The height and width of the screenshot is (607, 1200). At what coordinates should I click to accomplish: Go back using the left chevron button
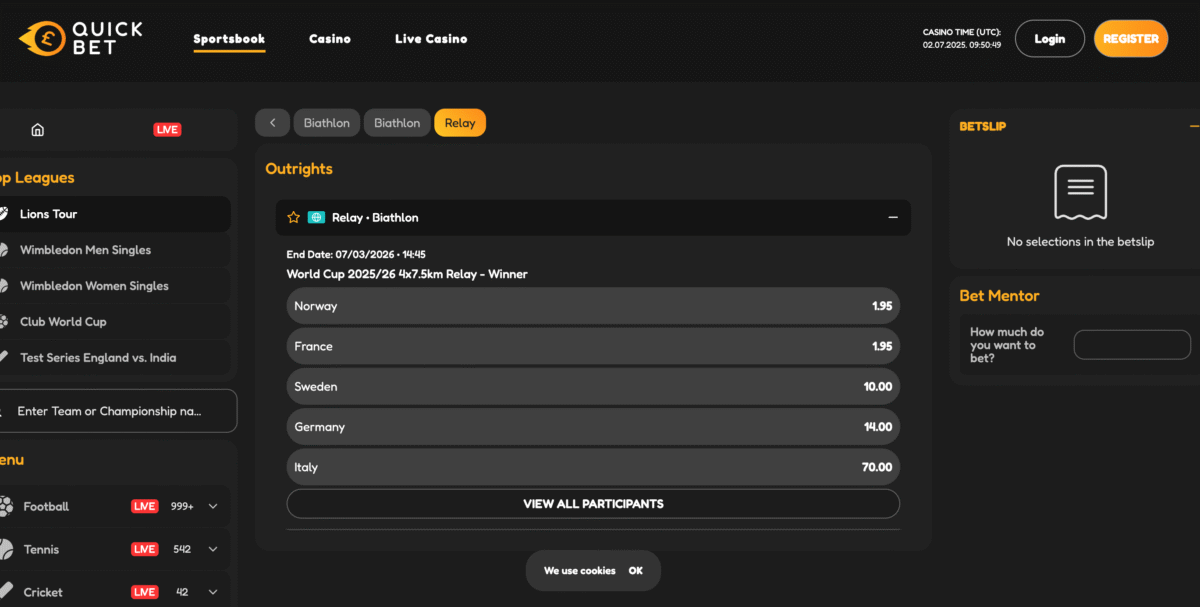coord(272,123)
